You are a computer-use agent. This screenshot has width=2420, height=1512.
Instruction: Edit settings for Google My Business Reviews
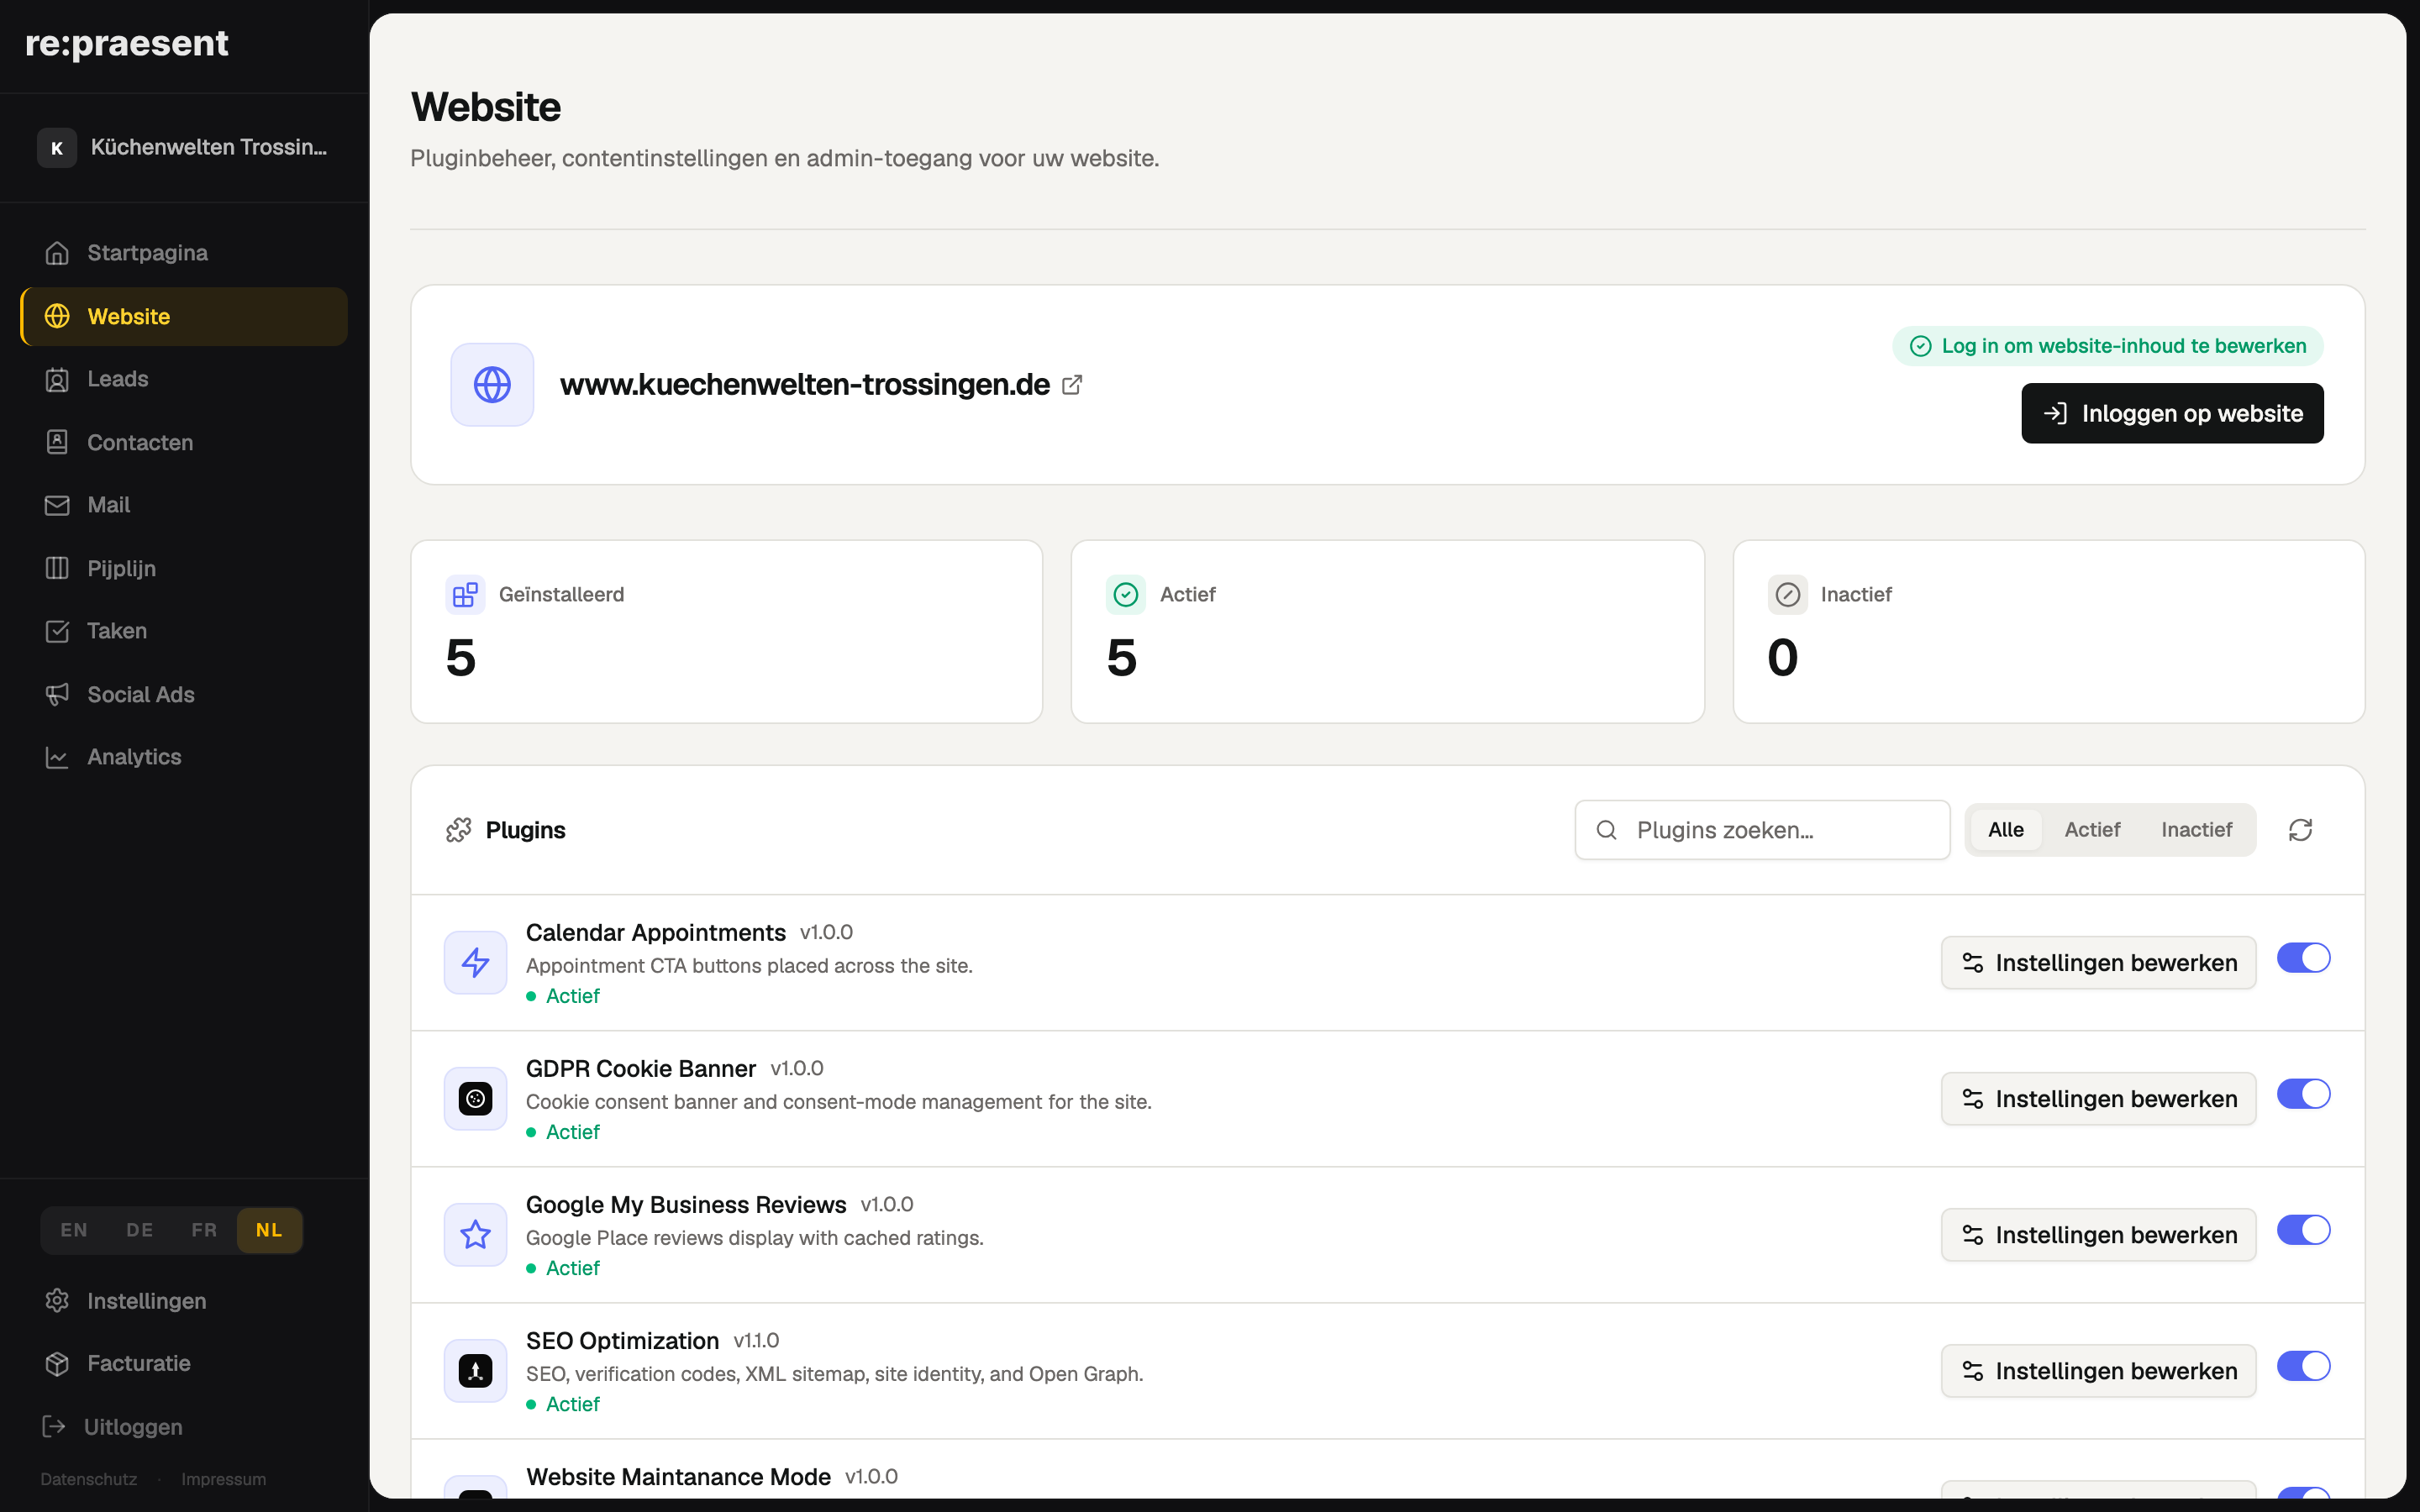point(2099,1235)
